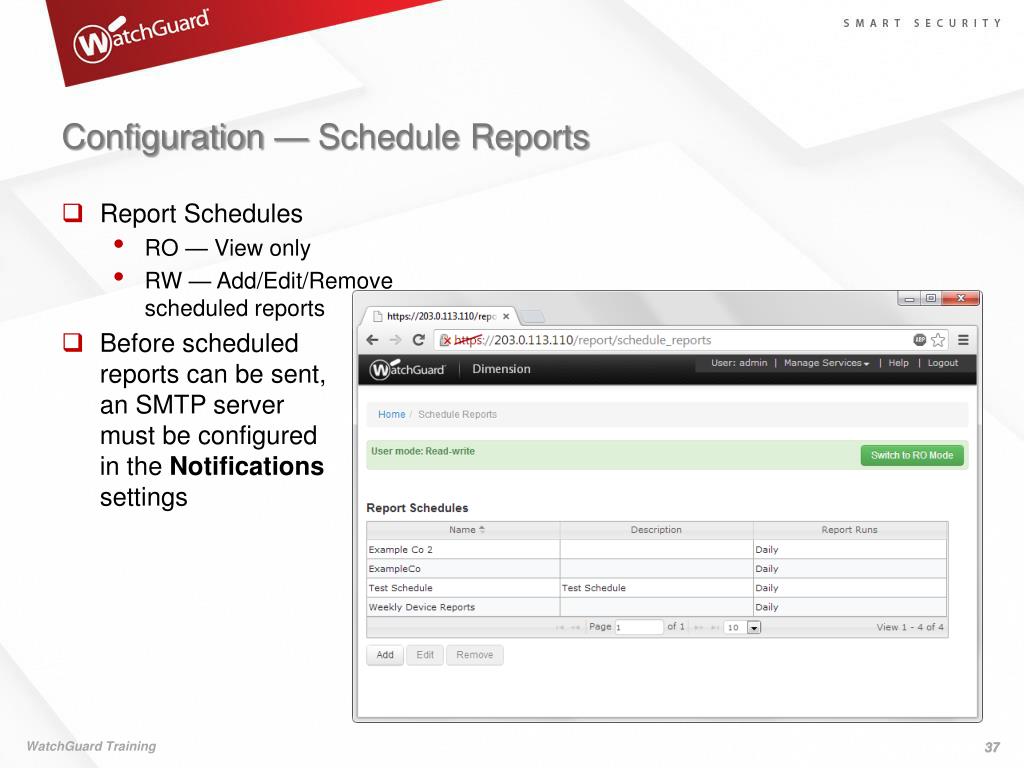1024x768 pixels.
Task: Select the https://203.0.113.110/repo tab
Action: [x=438, y=316]
